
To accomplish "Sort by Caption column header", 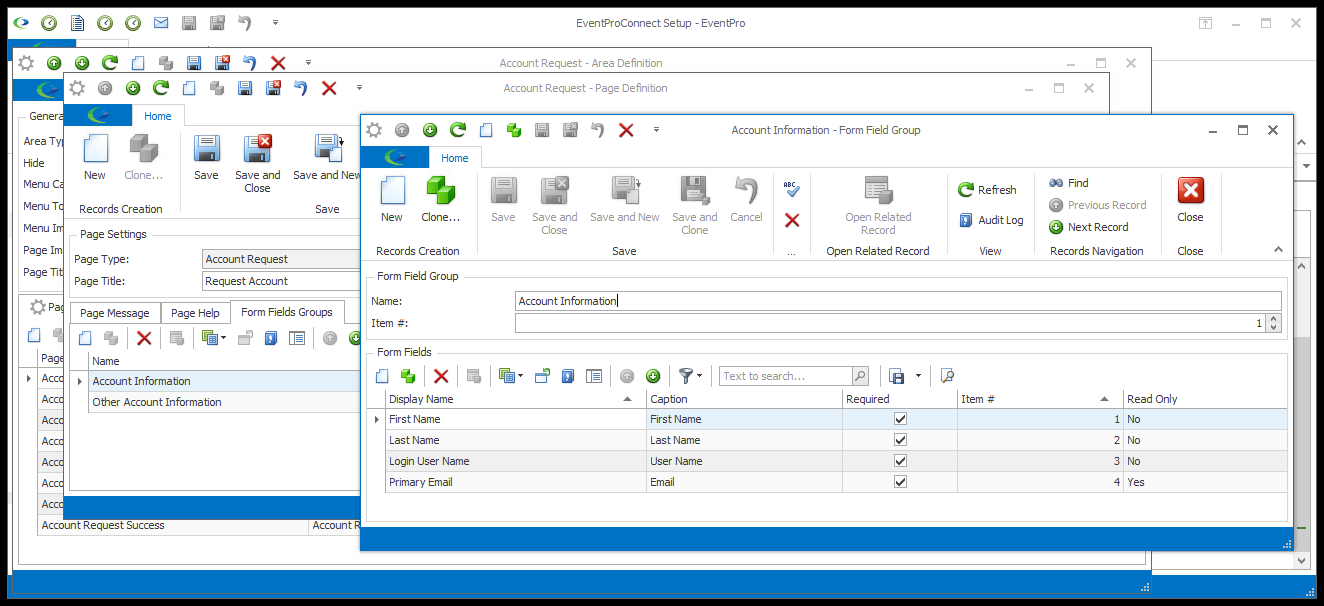I will point(745,399).
